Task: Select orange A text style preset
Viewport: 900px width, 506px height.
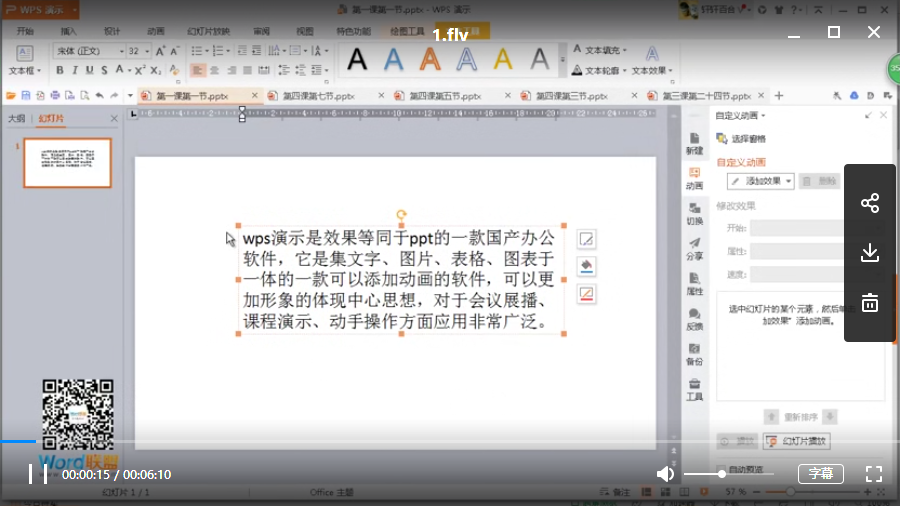Action: pyautogui.click(x=430, y=59)
